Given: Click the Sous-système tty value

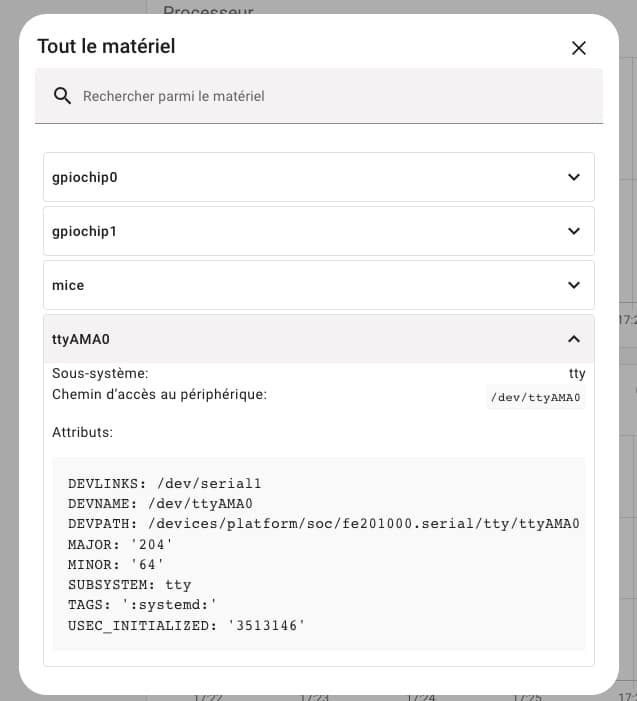Looking at the screenshot, I should pyautogui.click(x=577, y=373).
